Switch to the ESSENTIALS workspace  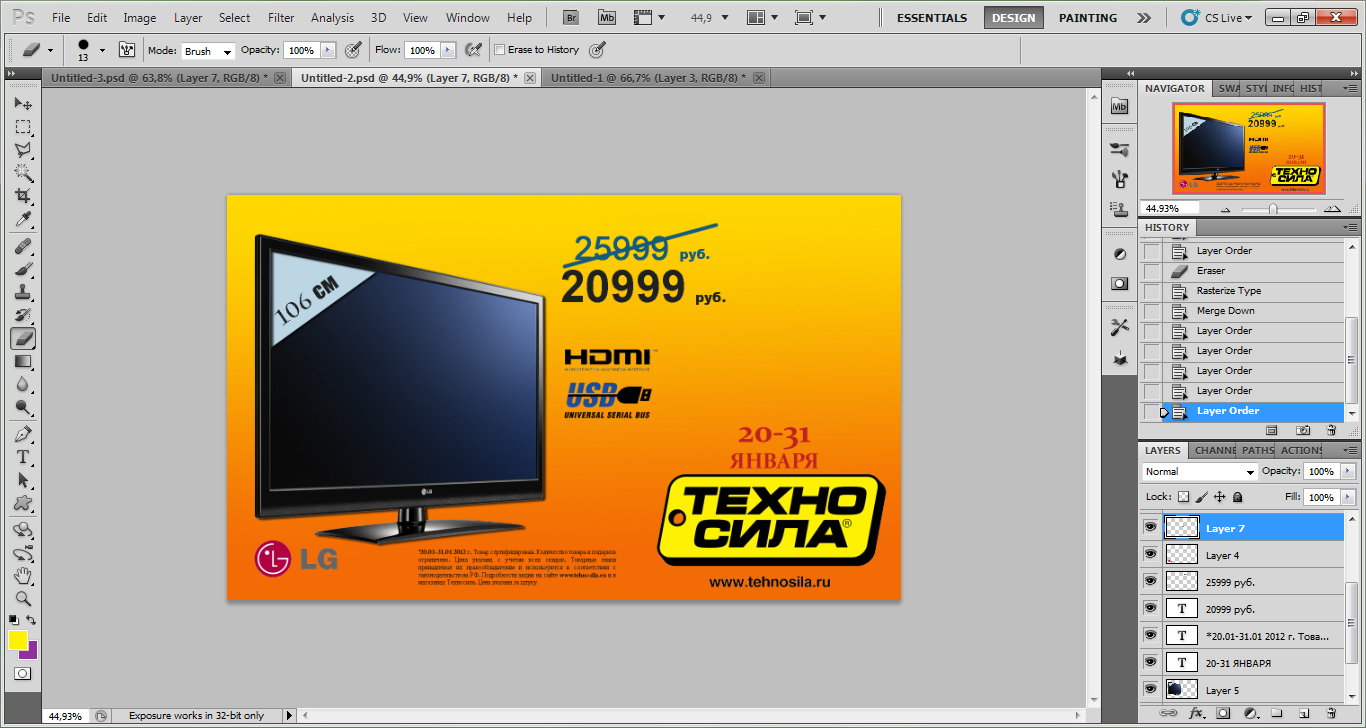click(932, 17)
